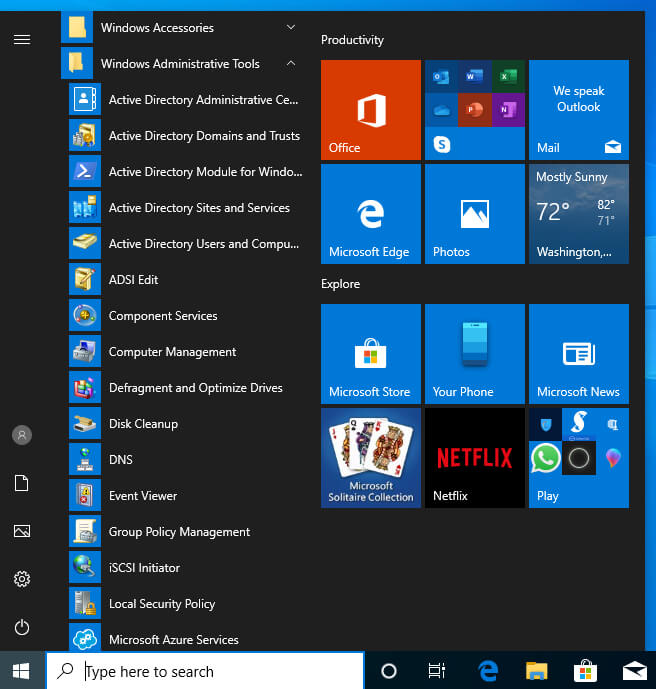656x689 pixels.
Task: Click PowerPoint icon in Office apps tile
Action: [x=475, y=110]
